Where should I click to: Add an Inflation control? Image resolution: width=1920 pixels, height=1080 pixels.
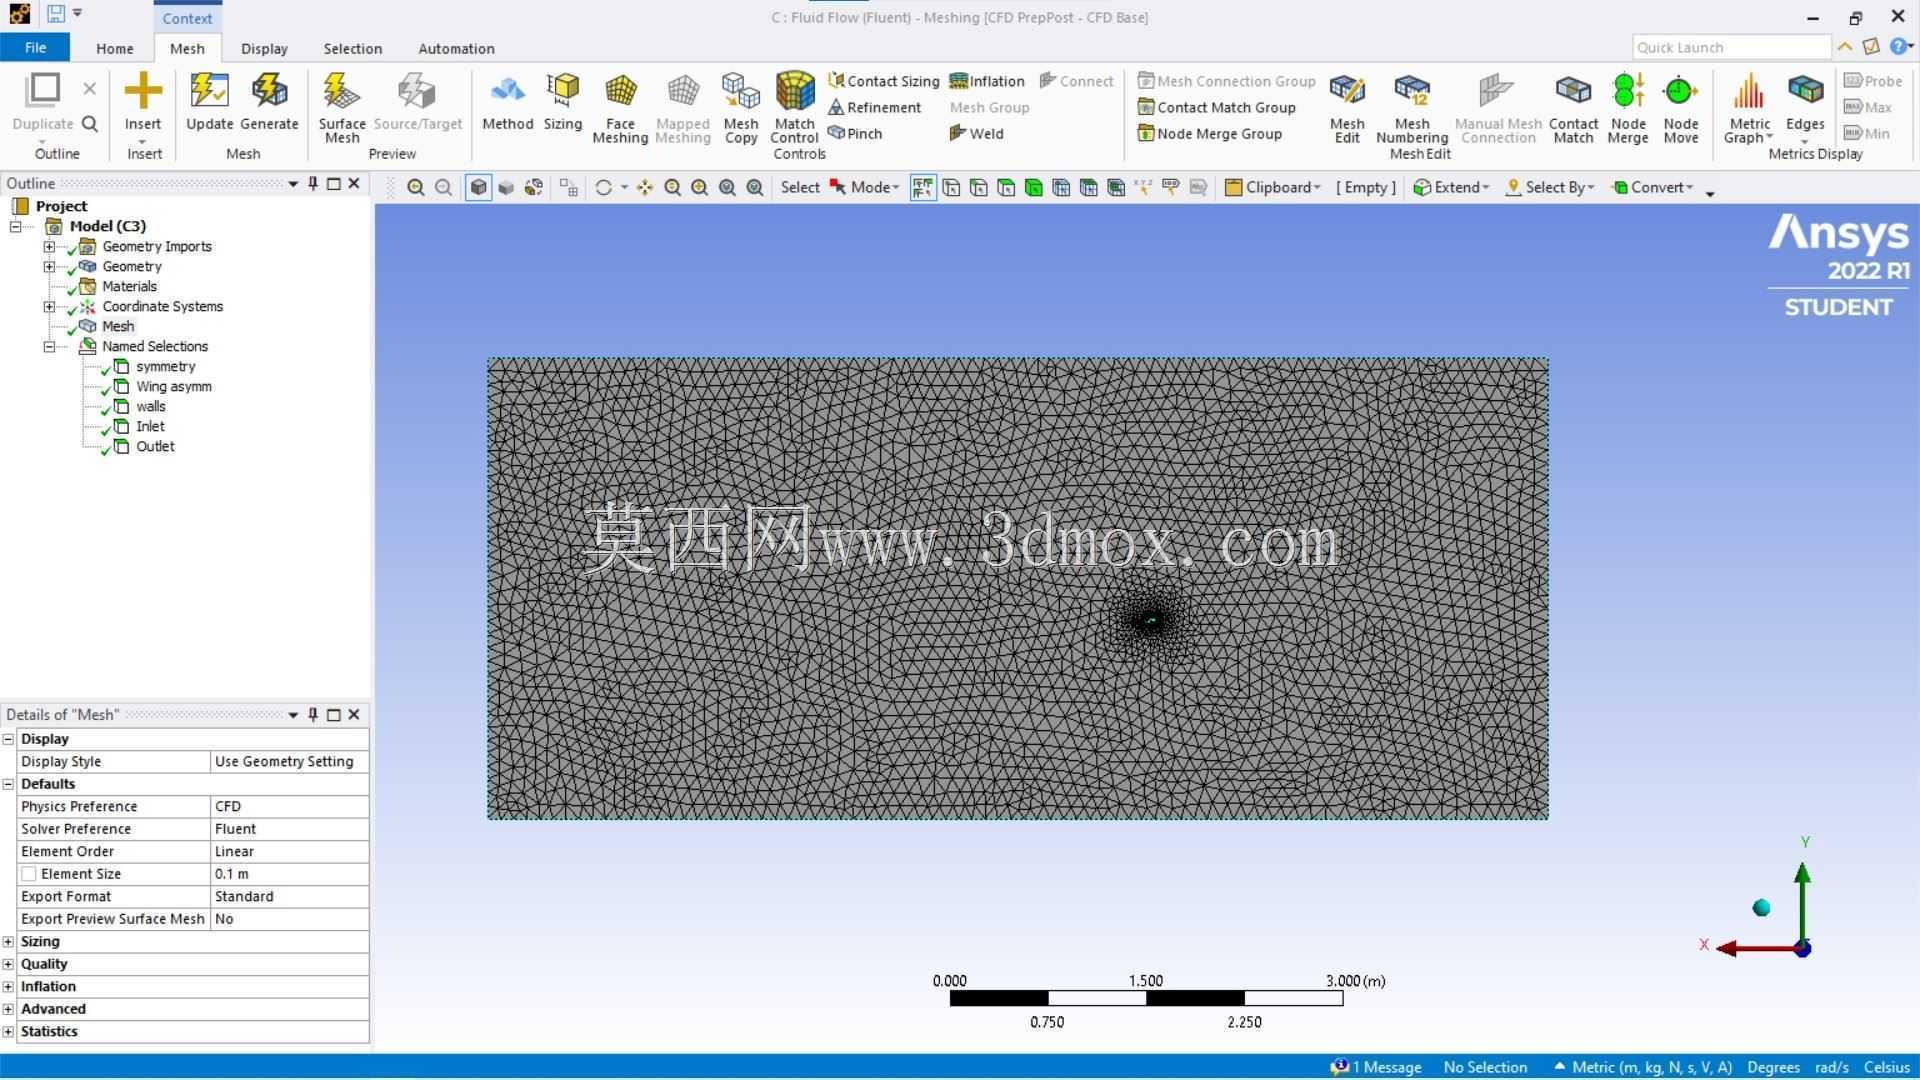(x=987, y=81)
